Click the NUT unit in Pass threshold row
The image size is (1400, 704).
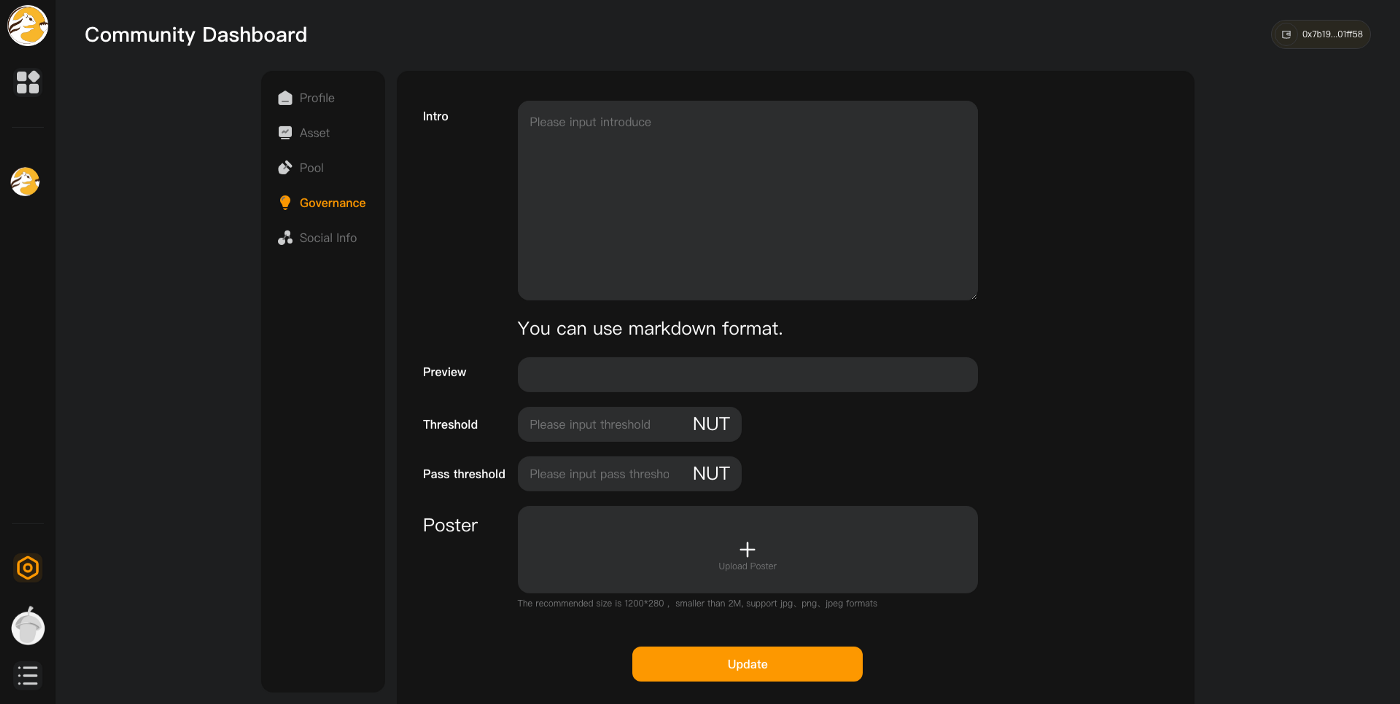(711, 474)
